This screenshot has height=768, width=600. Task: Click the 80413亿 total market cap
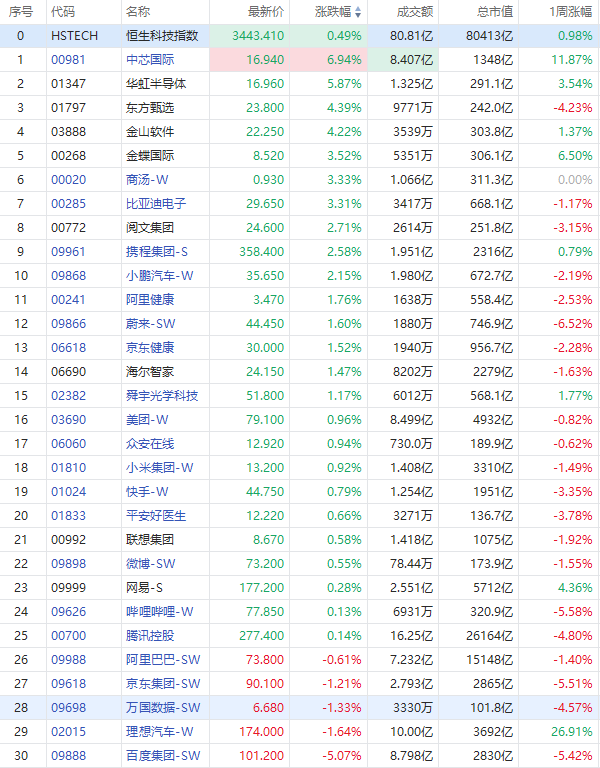click(489, 36)
